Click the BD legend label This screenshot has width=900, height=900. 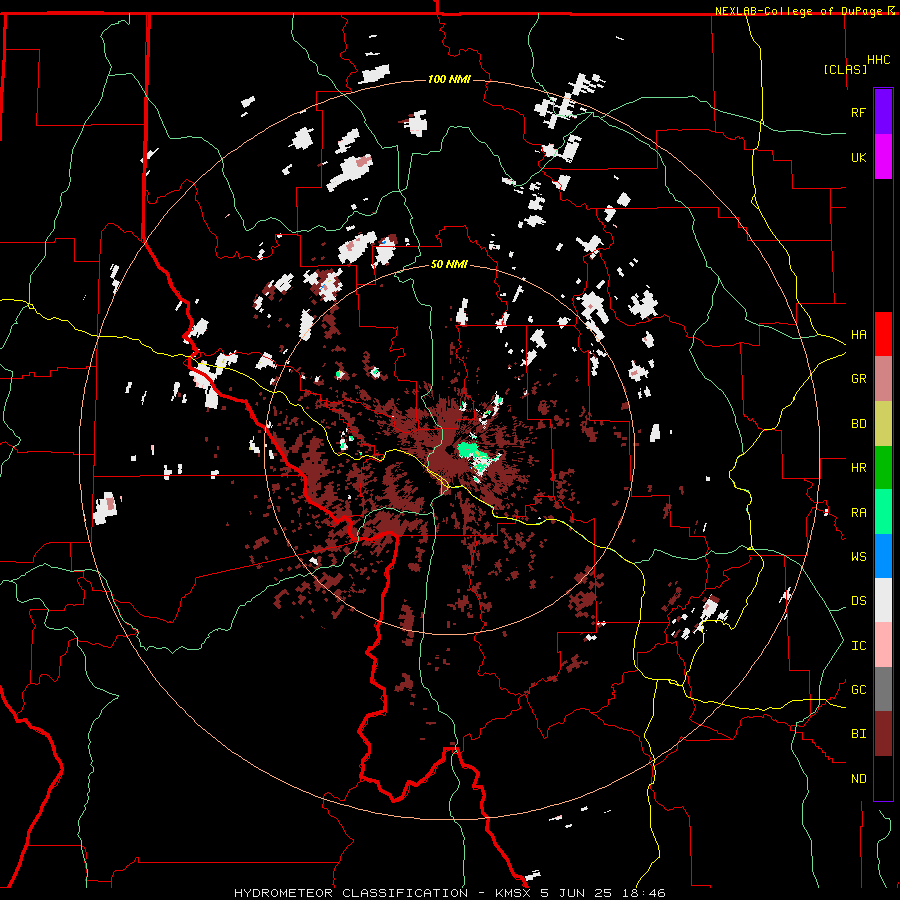point(858,424)
